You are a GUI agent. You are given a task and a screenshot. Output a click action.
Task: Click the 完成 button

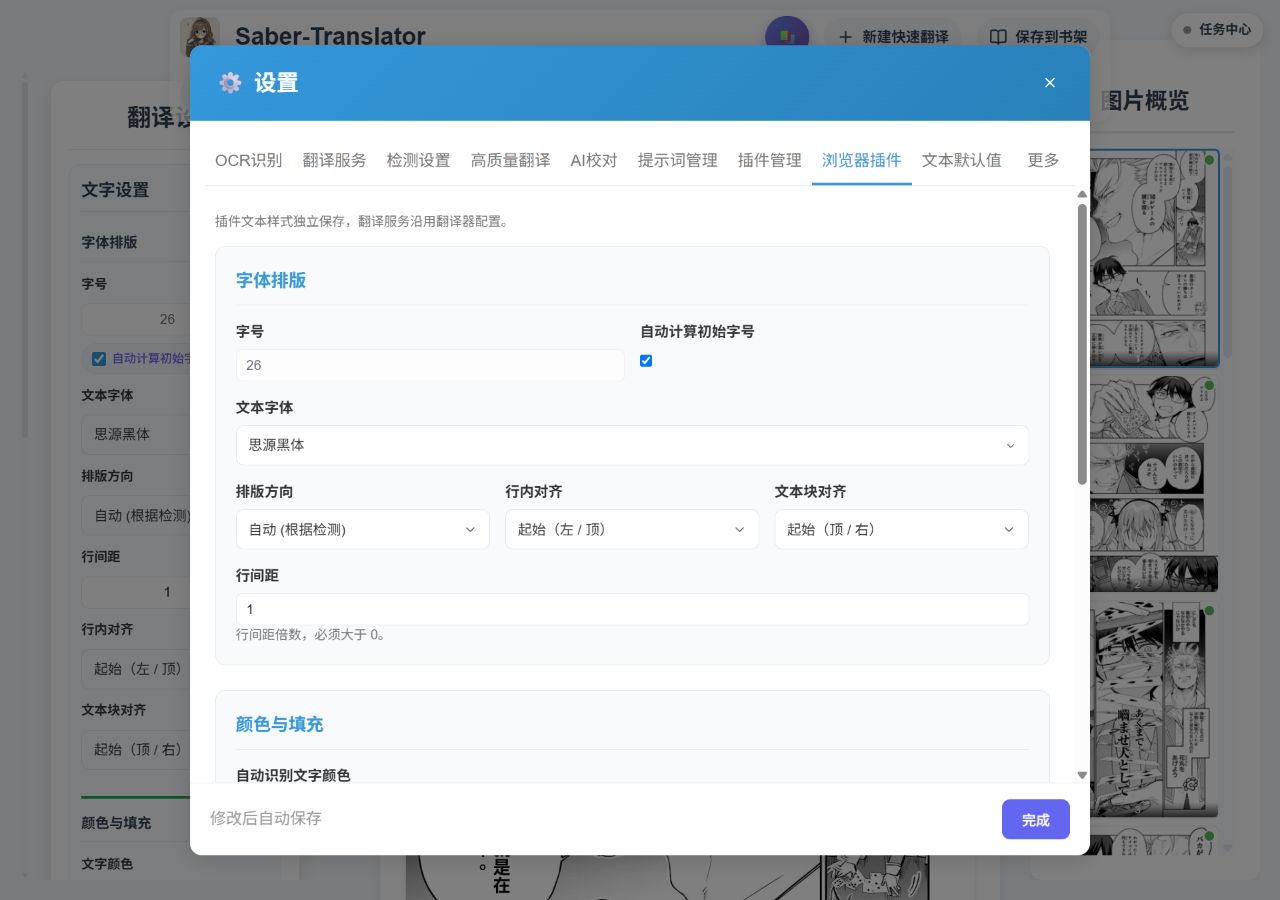tap(1036, 820)
